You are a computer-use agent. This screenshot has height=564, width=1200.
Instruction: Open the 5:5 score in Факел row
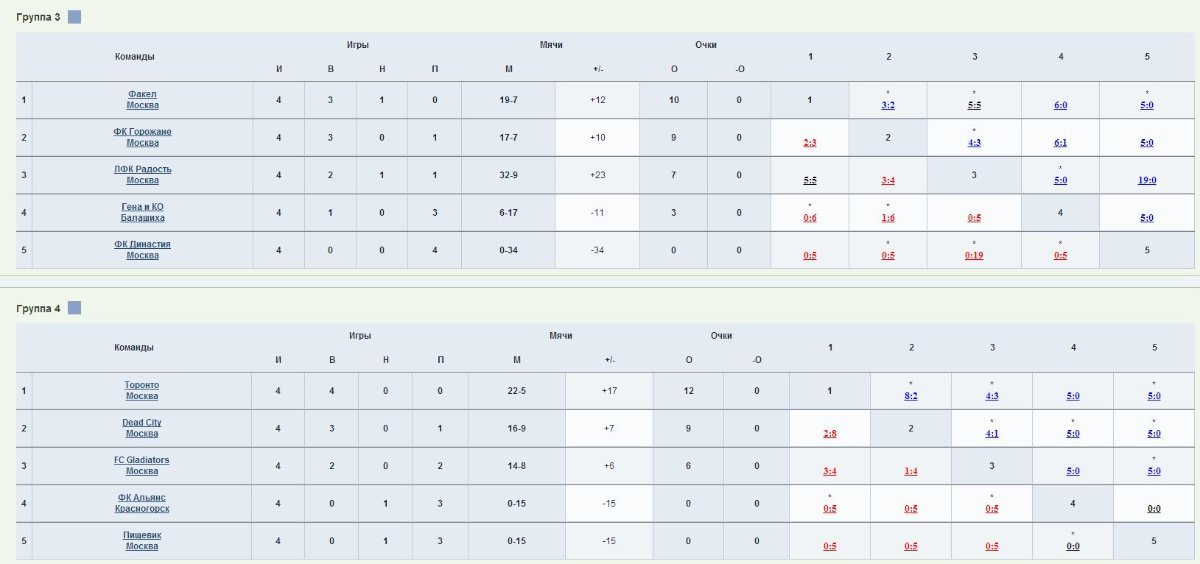pyautogui.click(x=974, y=105)
